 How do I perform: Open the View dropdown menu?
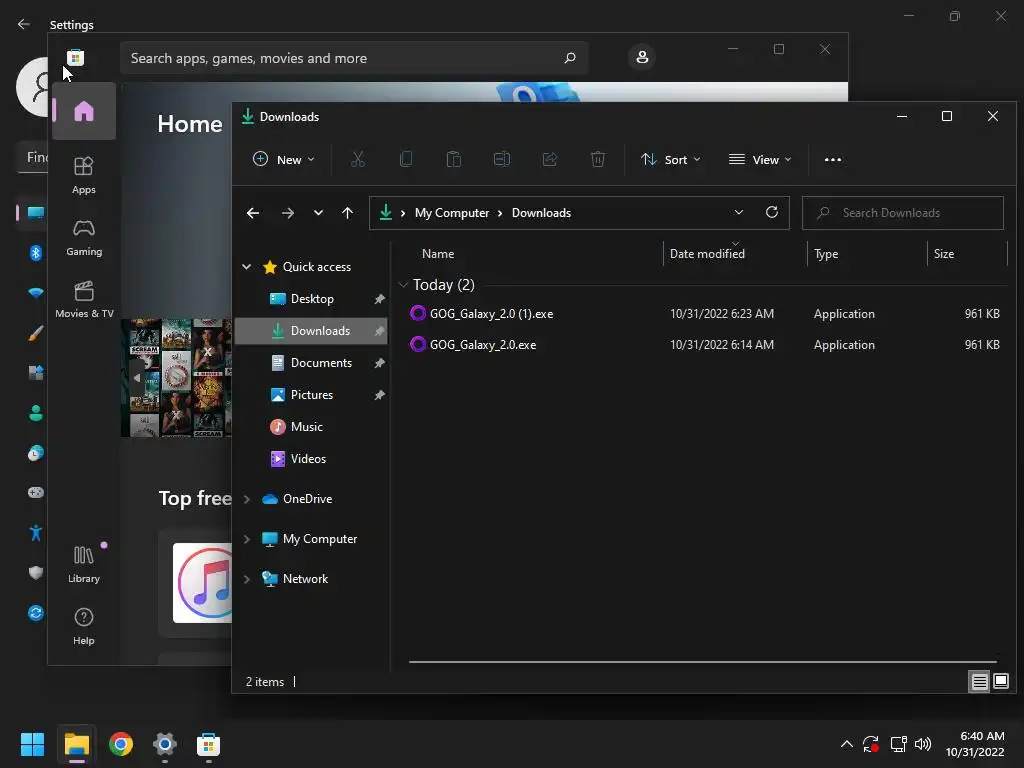(760, 159)
